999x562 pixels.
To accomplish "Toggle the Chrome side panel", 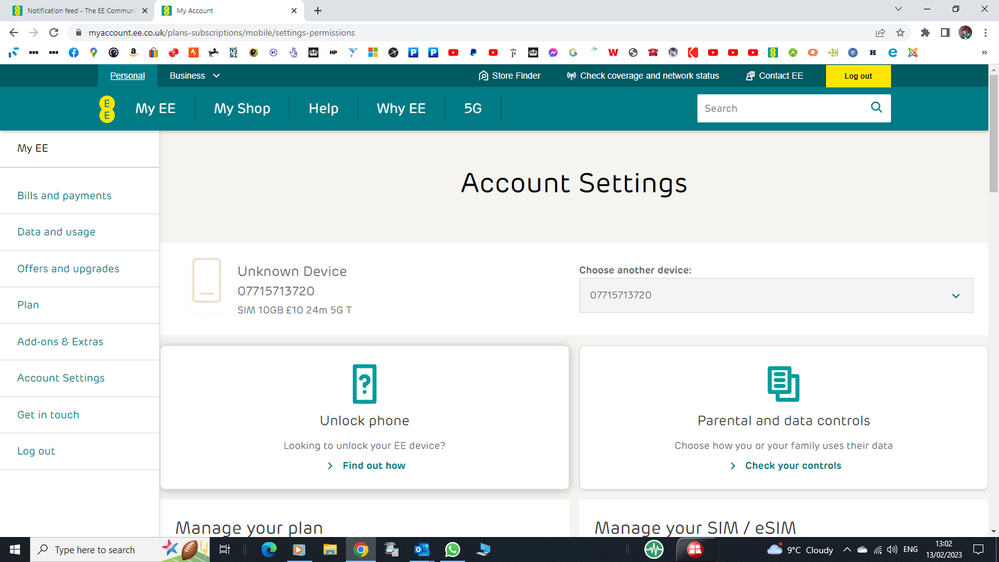I will pyautogui.click(x=945, y=32).
